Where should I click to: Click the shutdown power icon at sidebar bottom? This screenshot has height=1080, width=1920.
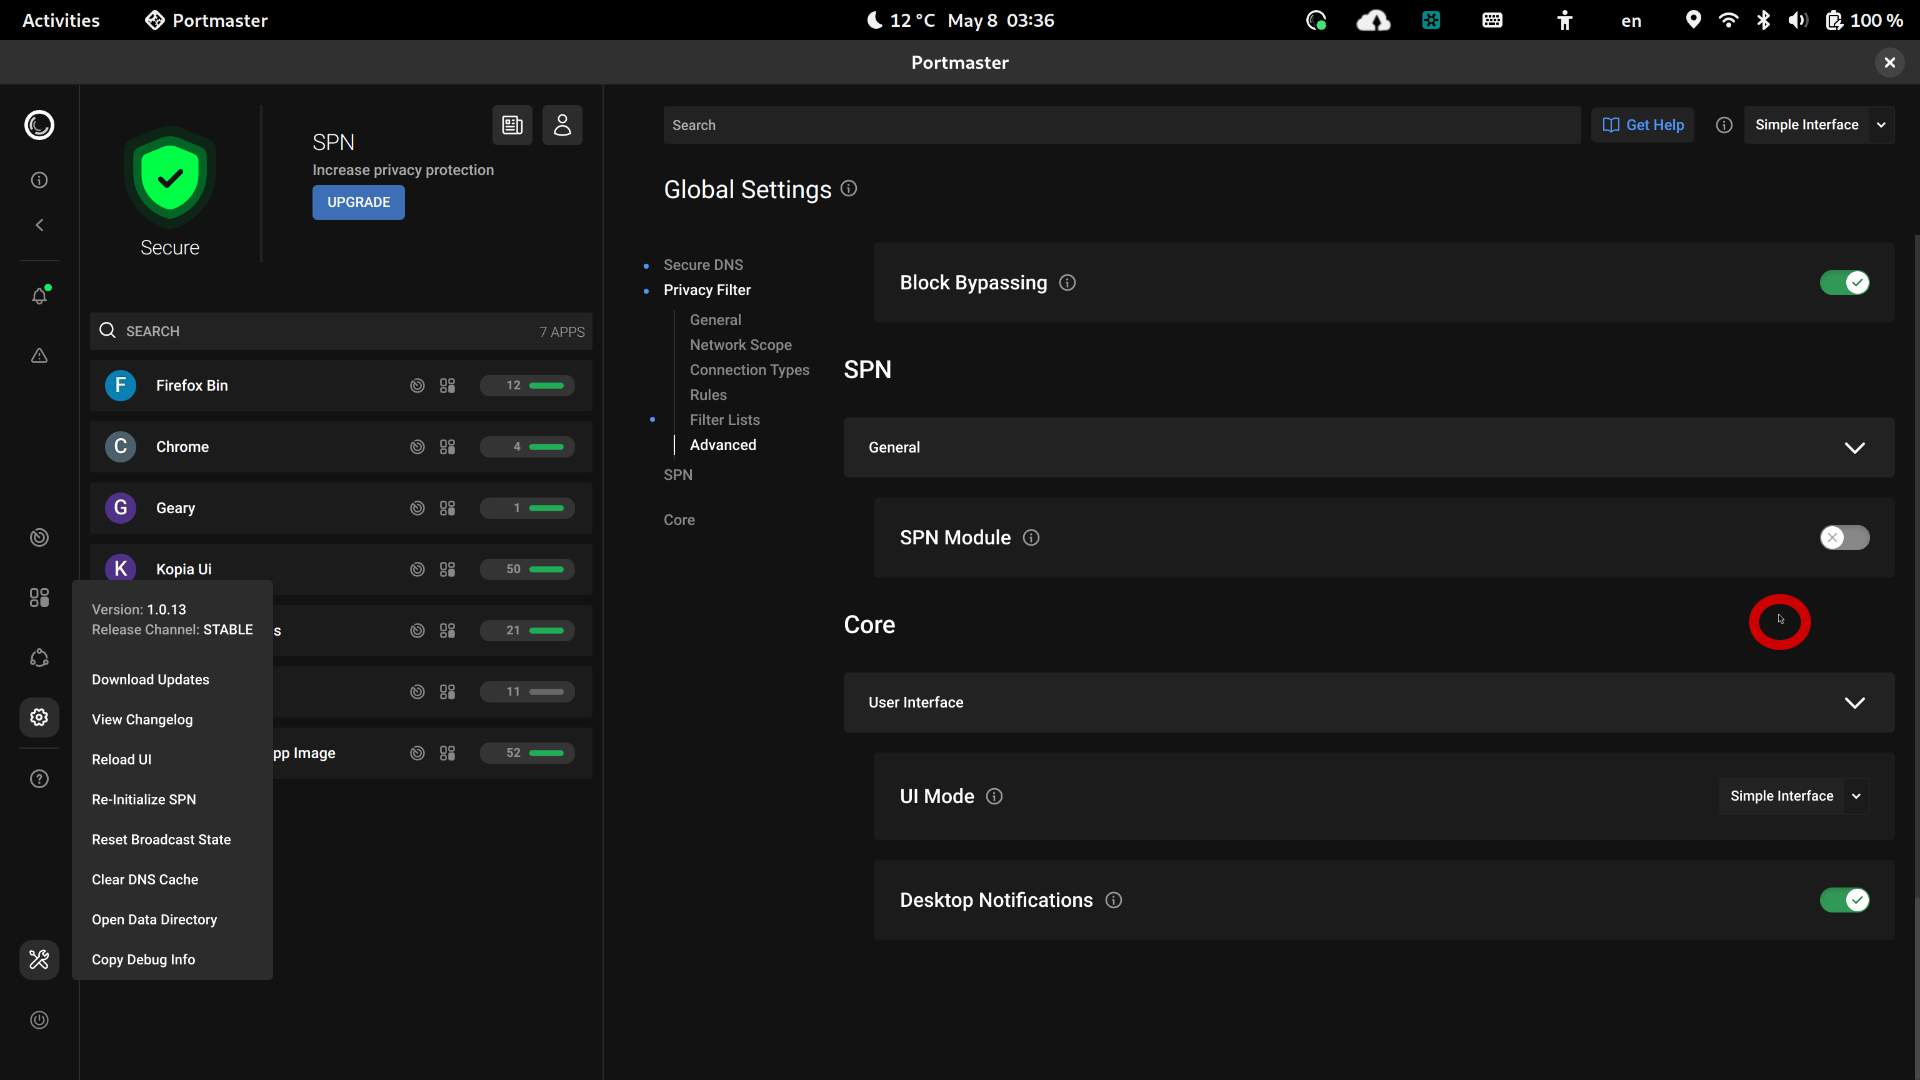(x=40, y=1020)
